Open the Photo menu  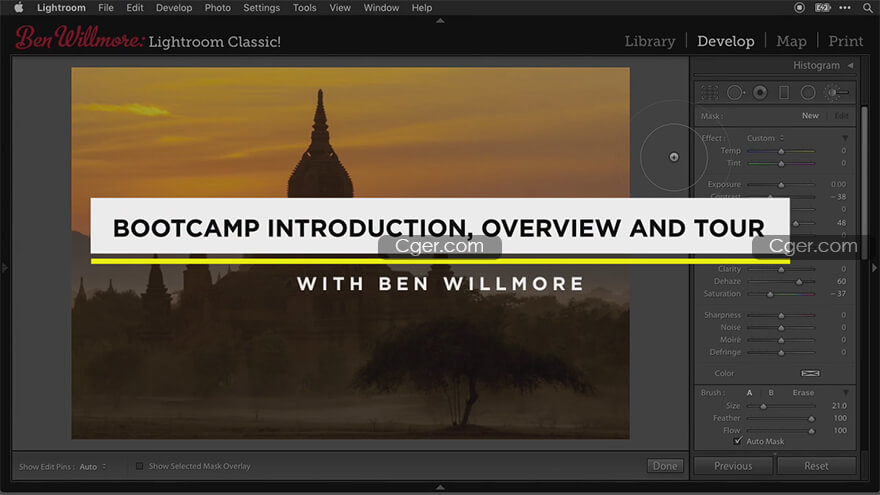[217, 8]
